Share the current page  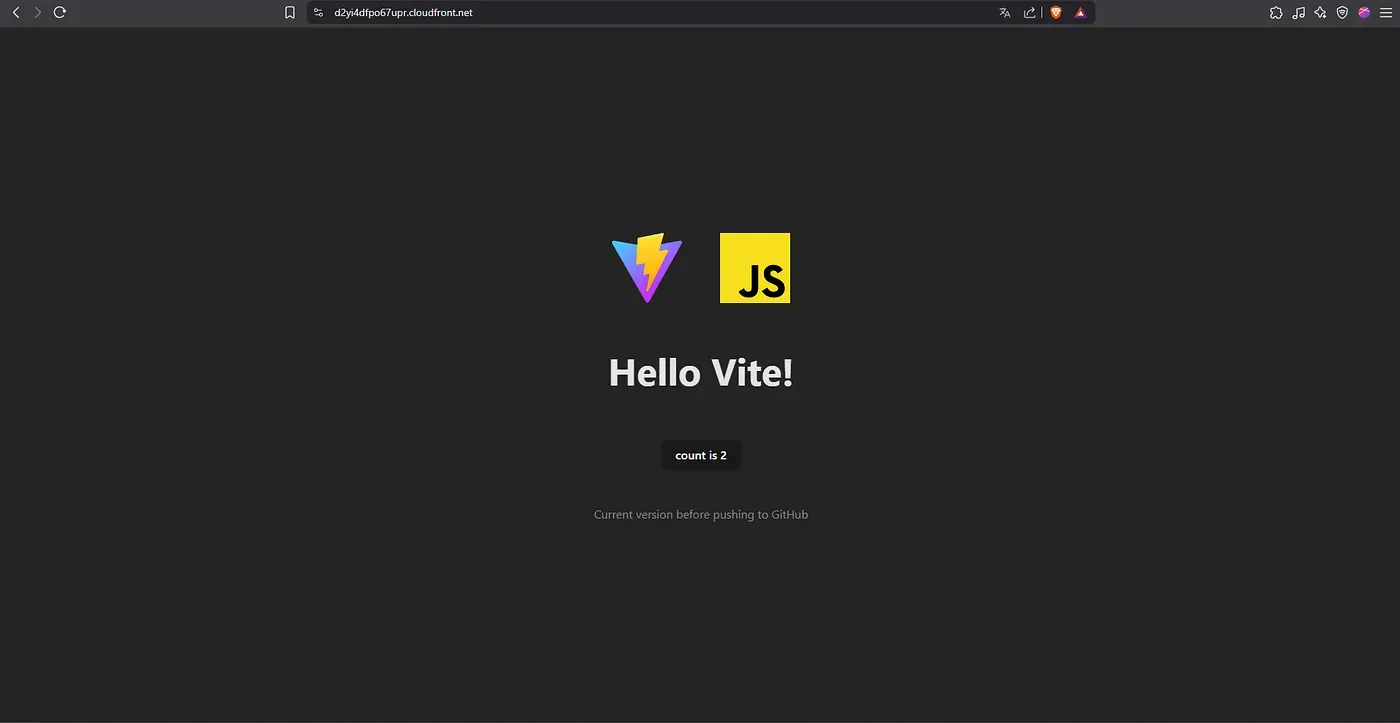coord(1029,12)
